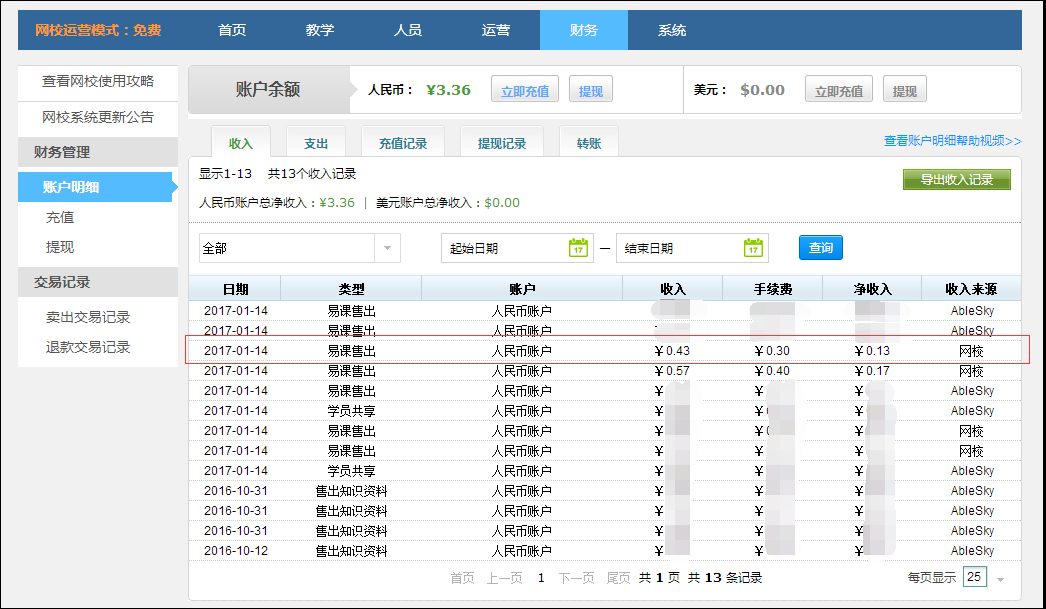Select the 转账 tab

click(589, 143)
